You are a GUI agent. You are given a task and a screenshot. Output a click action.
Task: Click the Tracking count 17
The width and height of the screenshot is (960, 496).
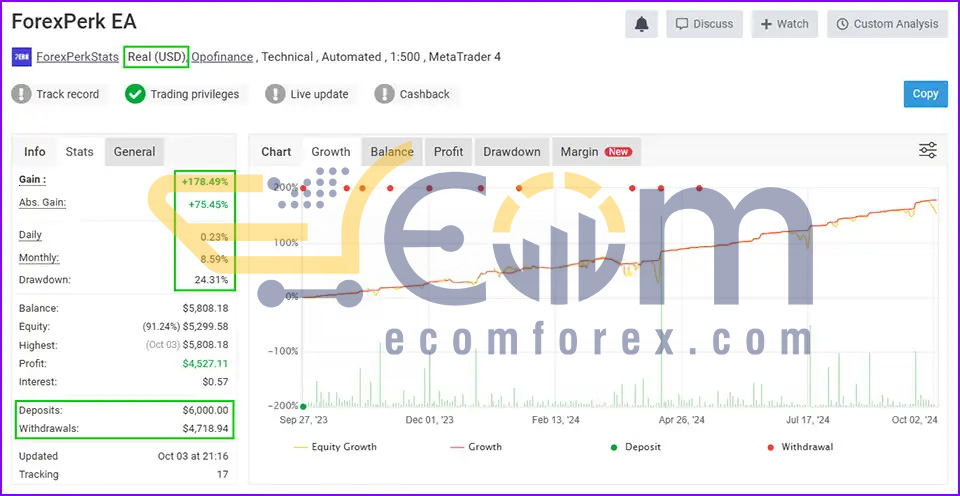(222, 475)
